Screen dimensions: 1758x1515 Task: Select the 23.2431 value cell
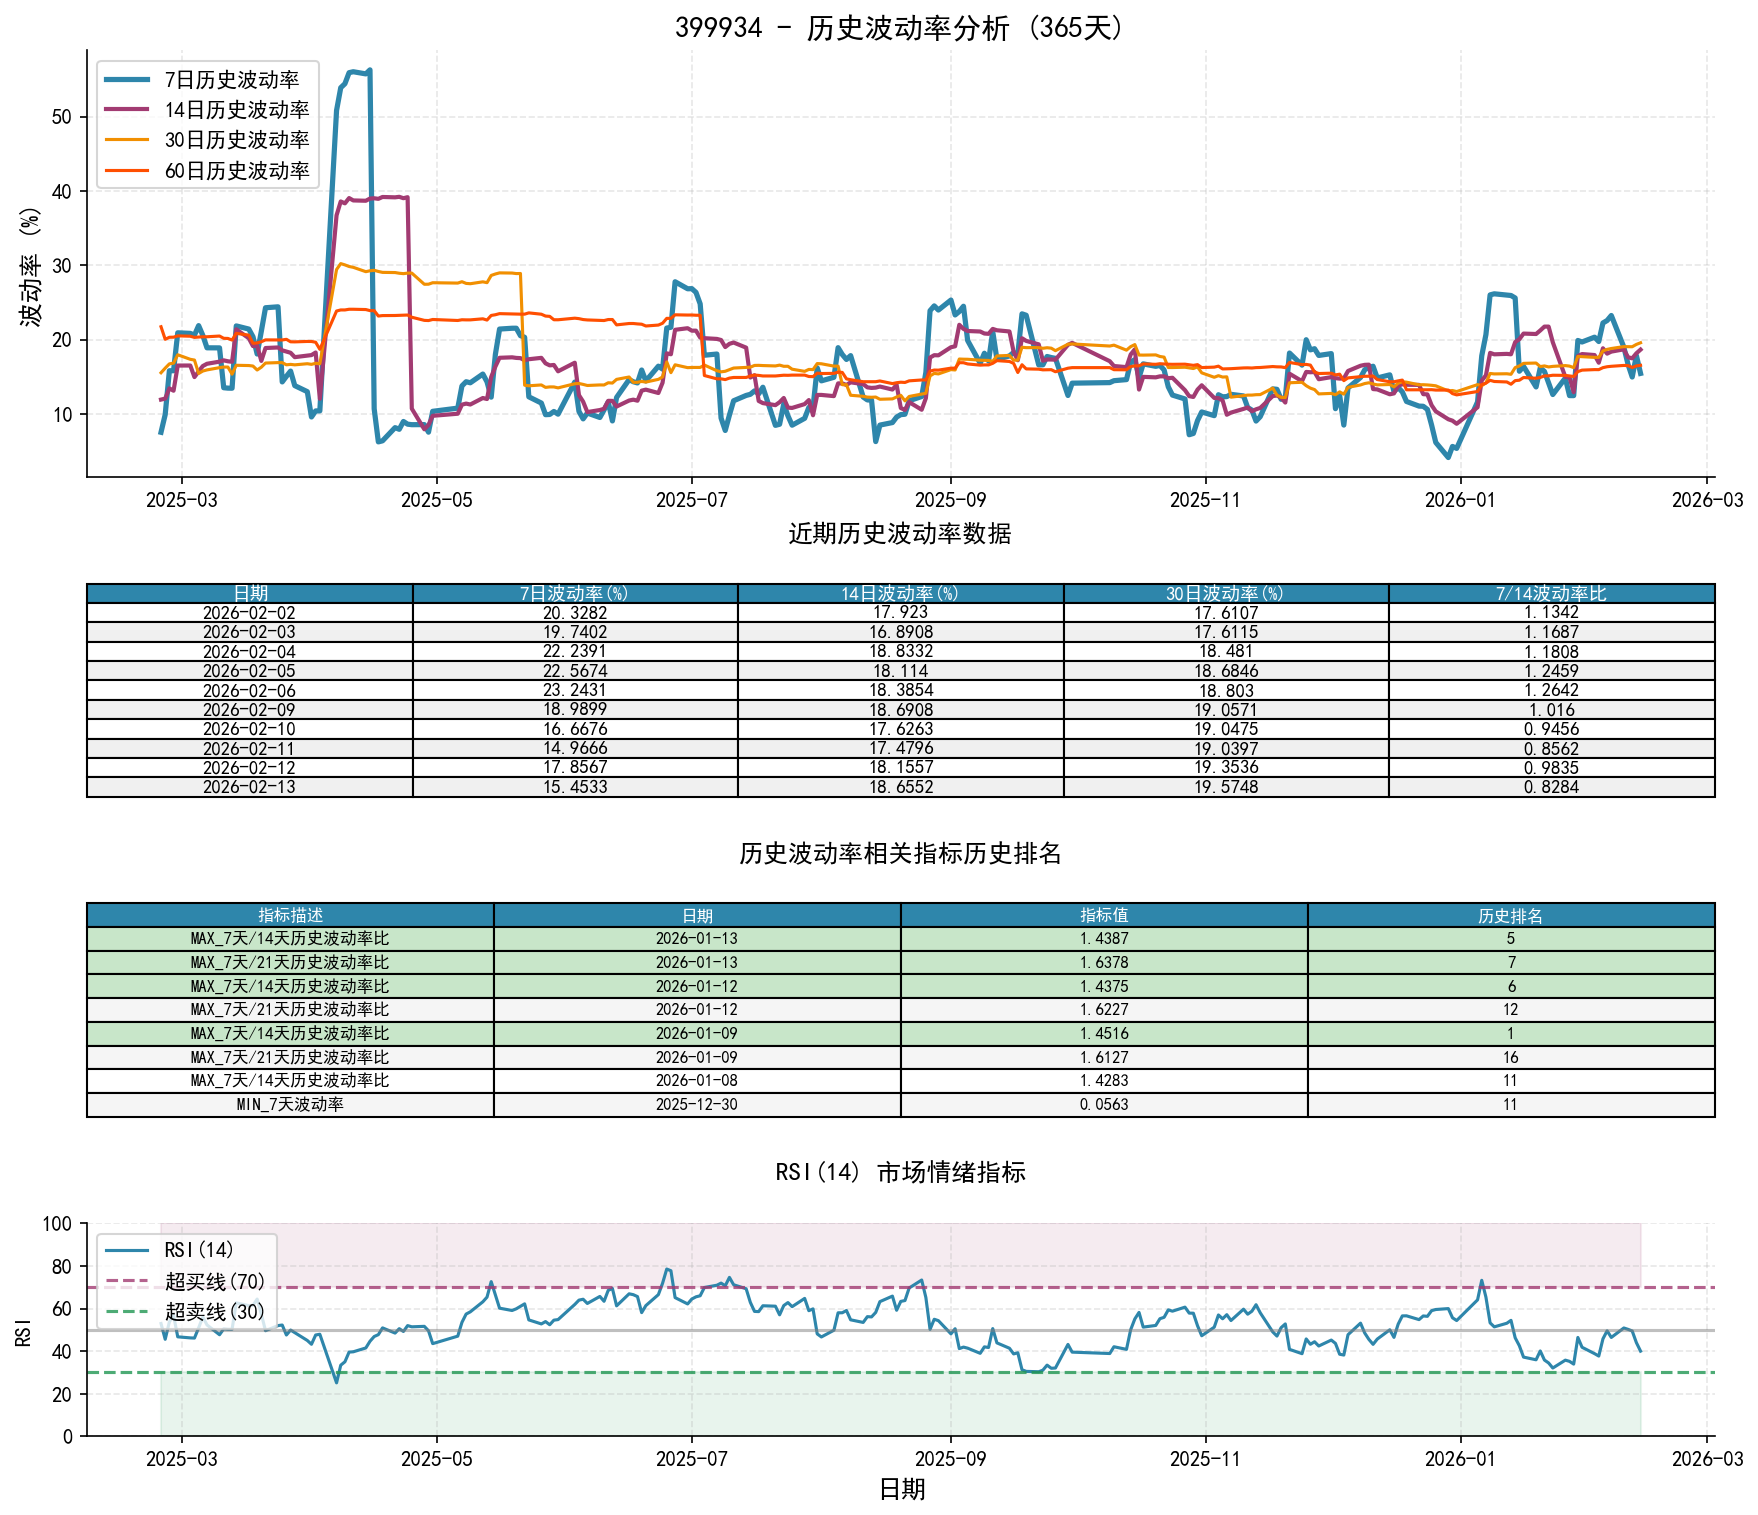tap(575, 690)
